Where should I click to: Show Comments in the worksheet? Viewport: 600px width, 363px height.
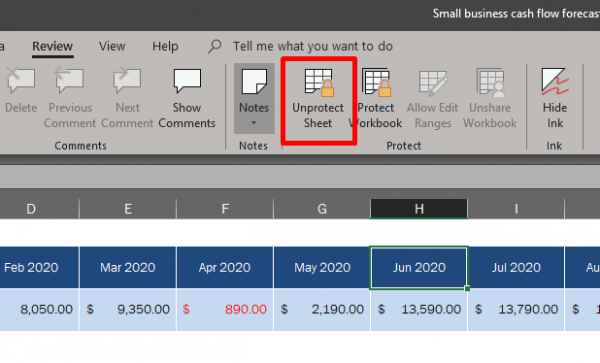point(187,99)
